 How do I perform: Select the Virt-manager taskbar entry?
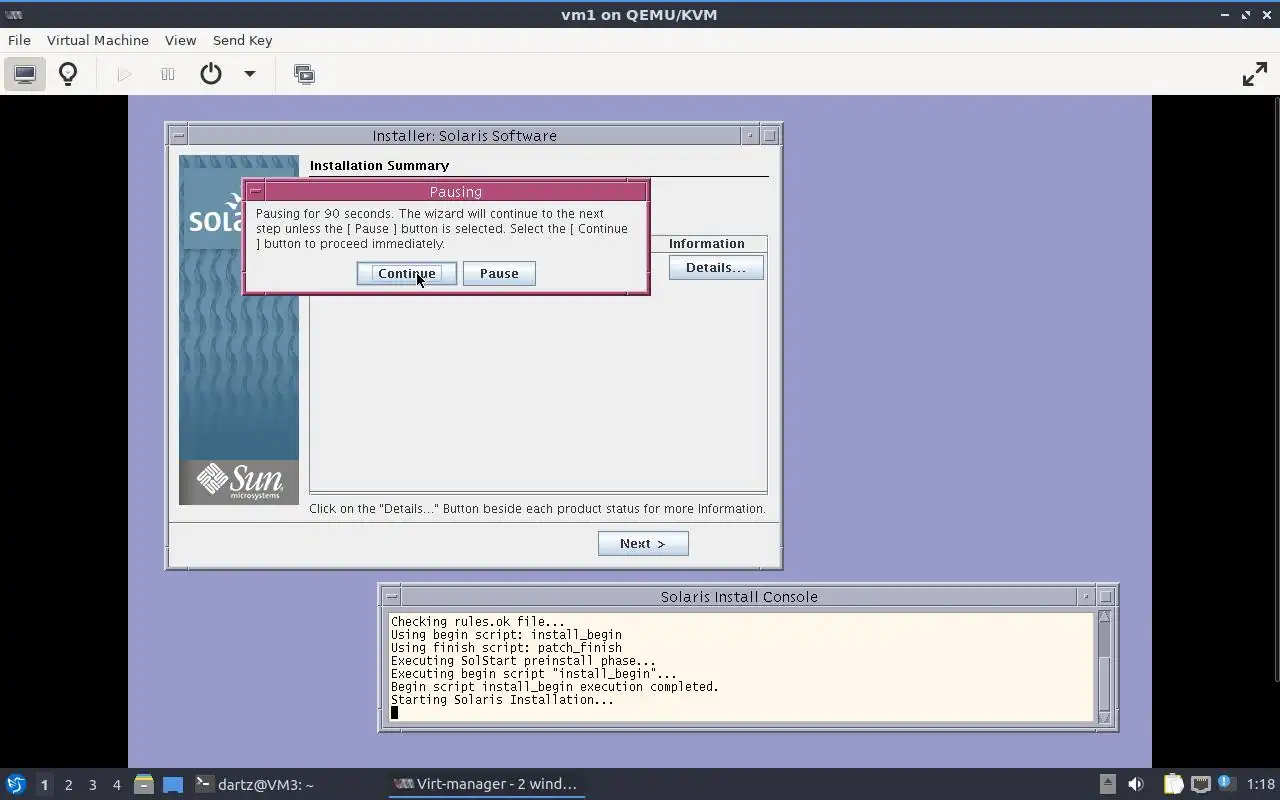486,784
